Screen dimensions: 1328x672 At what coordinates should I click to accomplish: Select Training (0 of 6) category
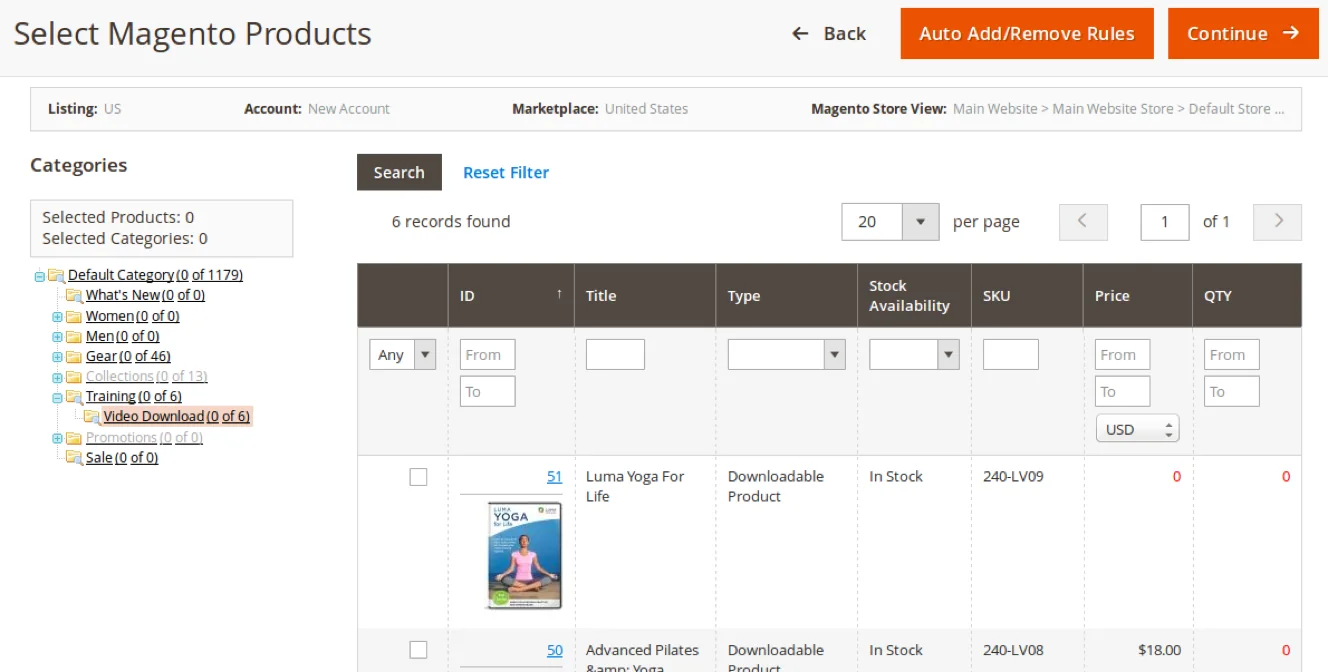(134, 396)
